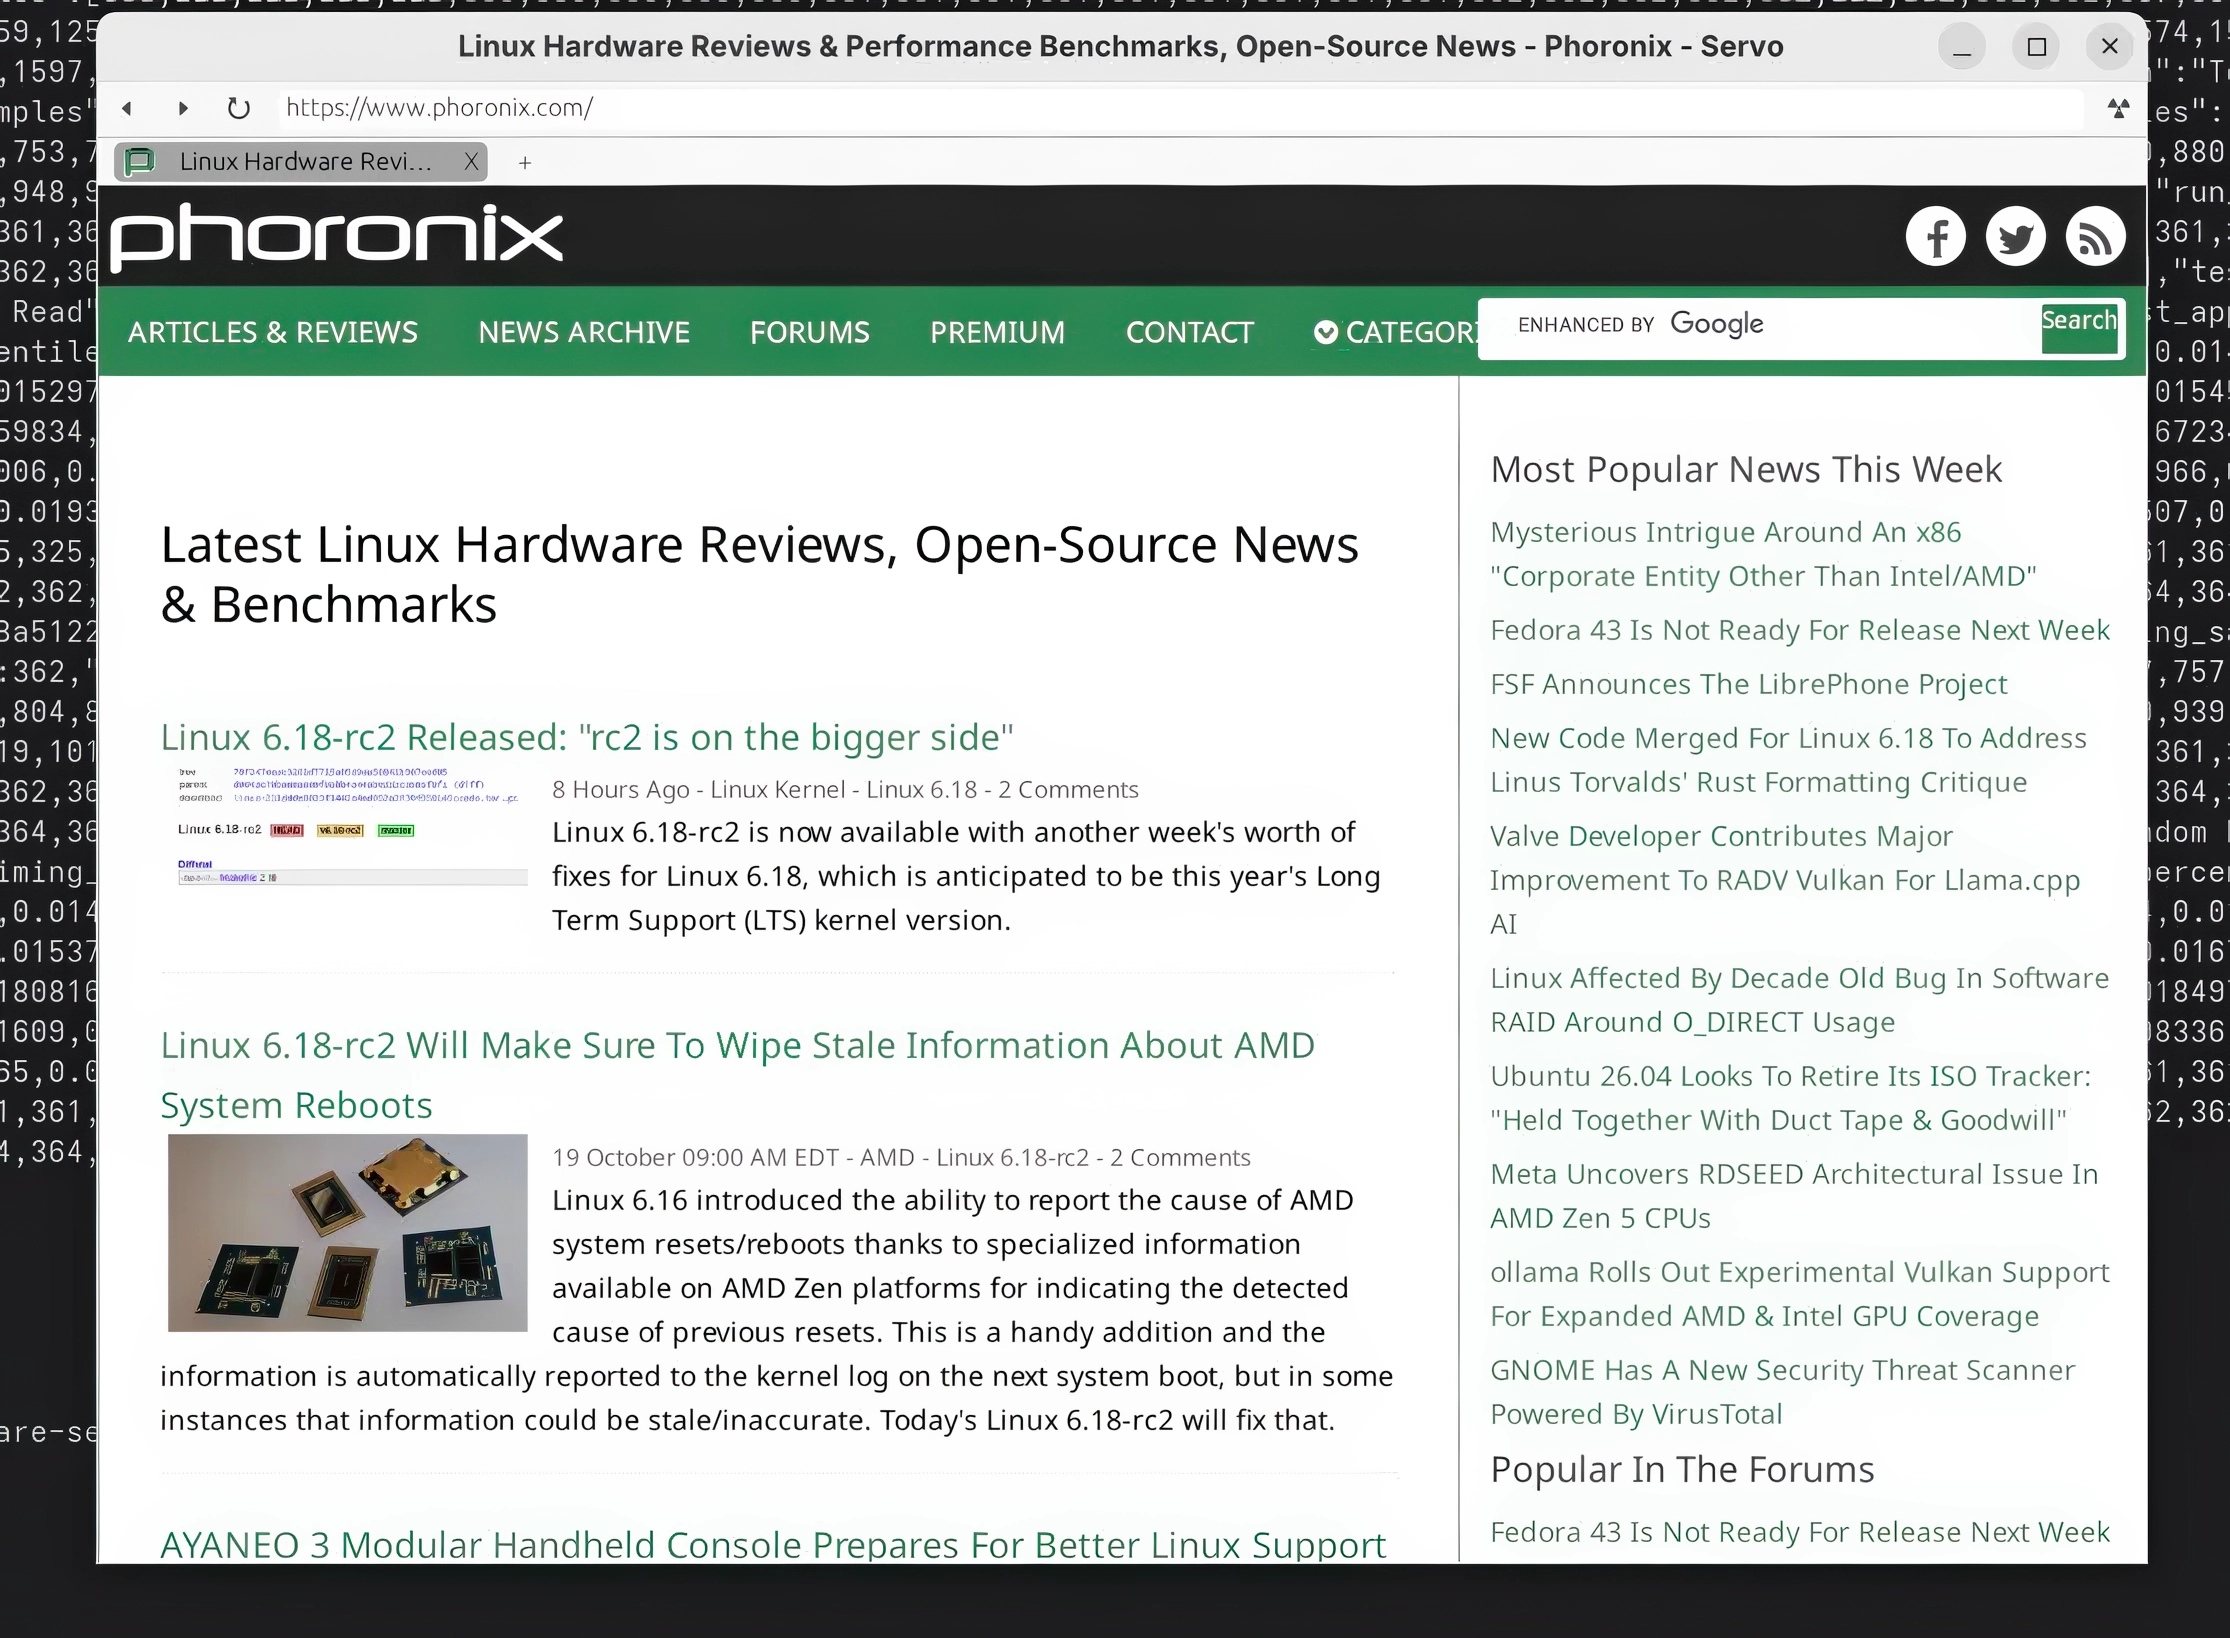Viewport: 2230px width, 1638px height.
Task: Open Linux 6.18-rc2 Released article link
Action: click(587, 738)
